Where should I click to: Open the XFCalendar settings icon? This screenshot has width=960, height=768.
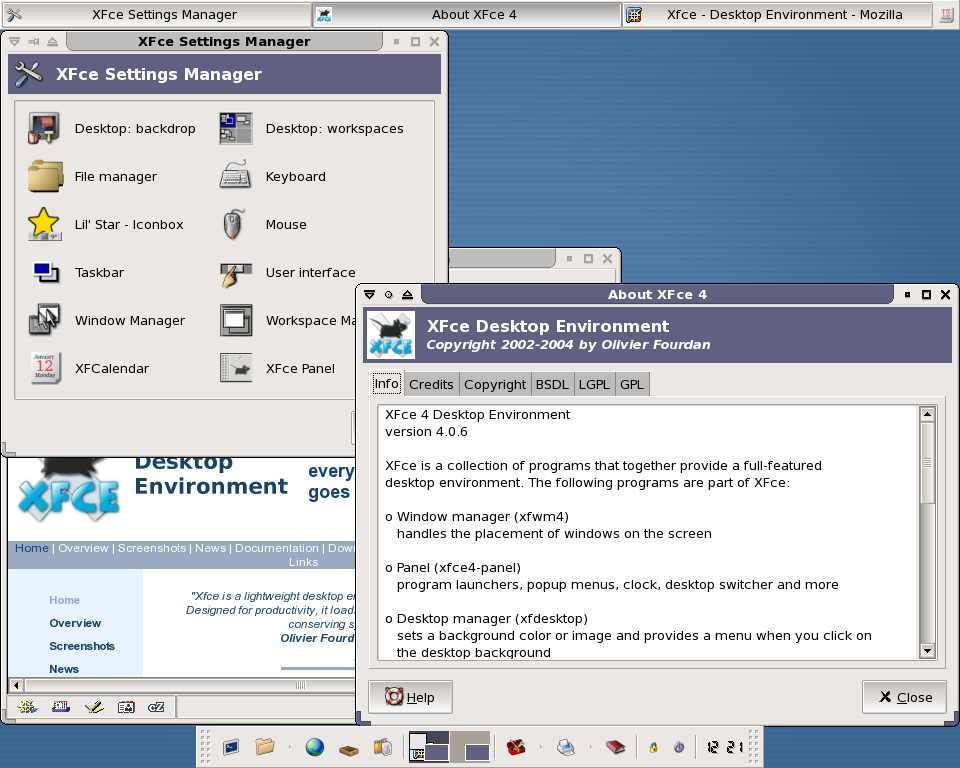point(45,367)
